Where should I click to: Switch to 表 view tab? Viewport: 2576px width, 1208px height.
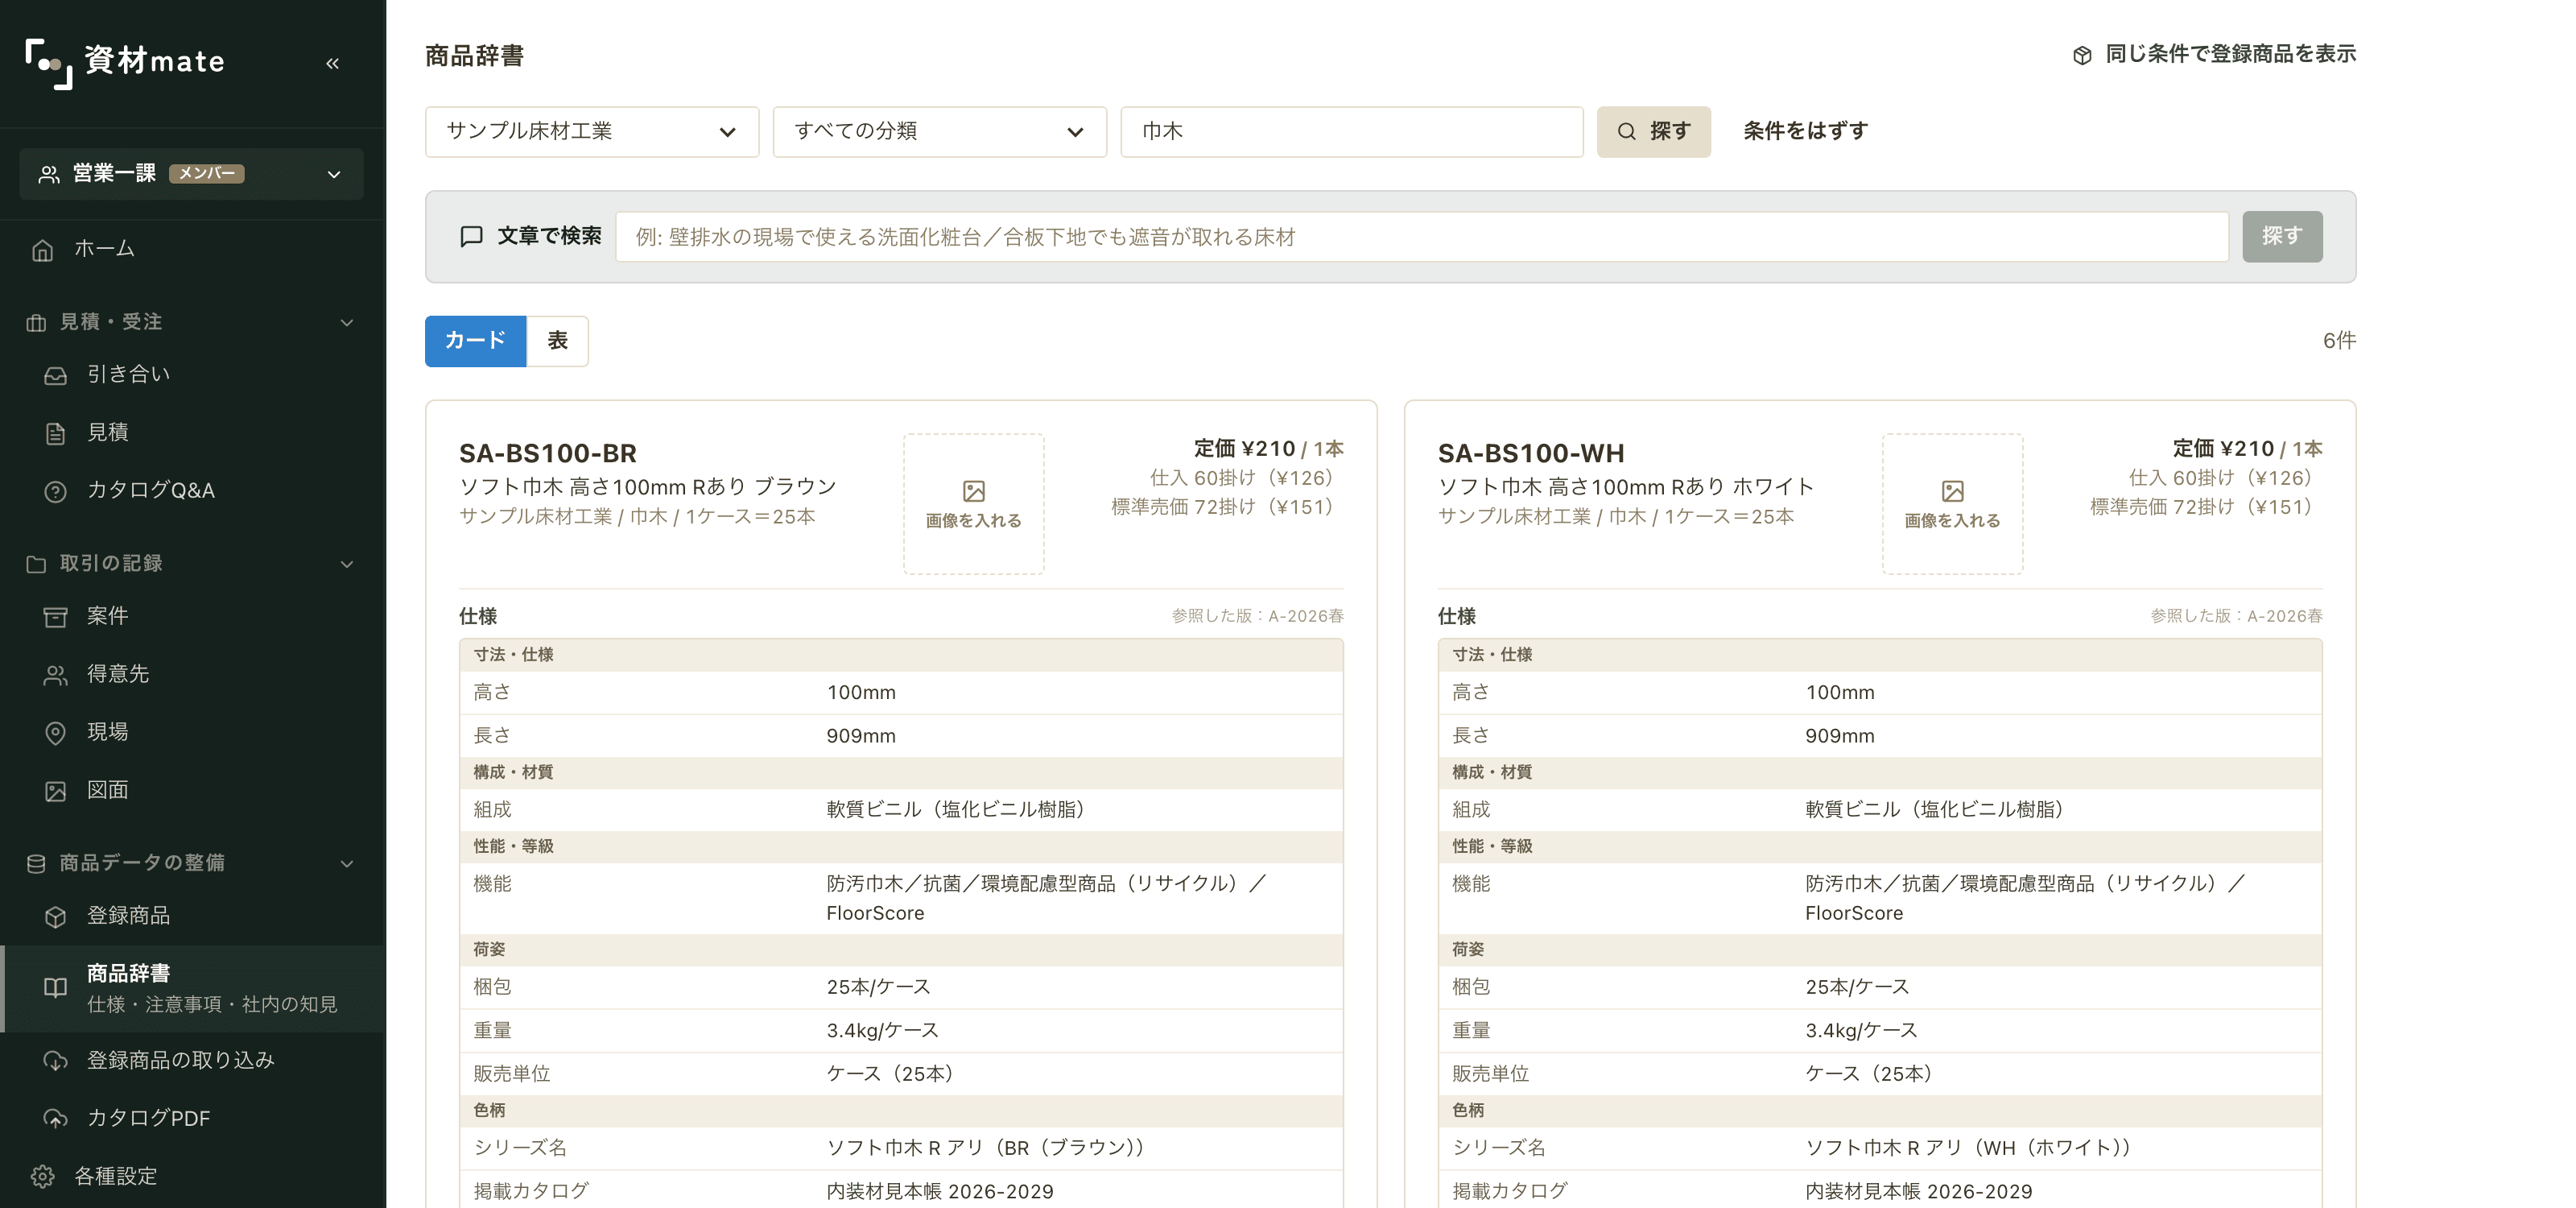[x=557, y=341]
